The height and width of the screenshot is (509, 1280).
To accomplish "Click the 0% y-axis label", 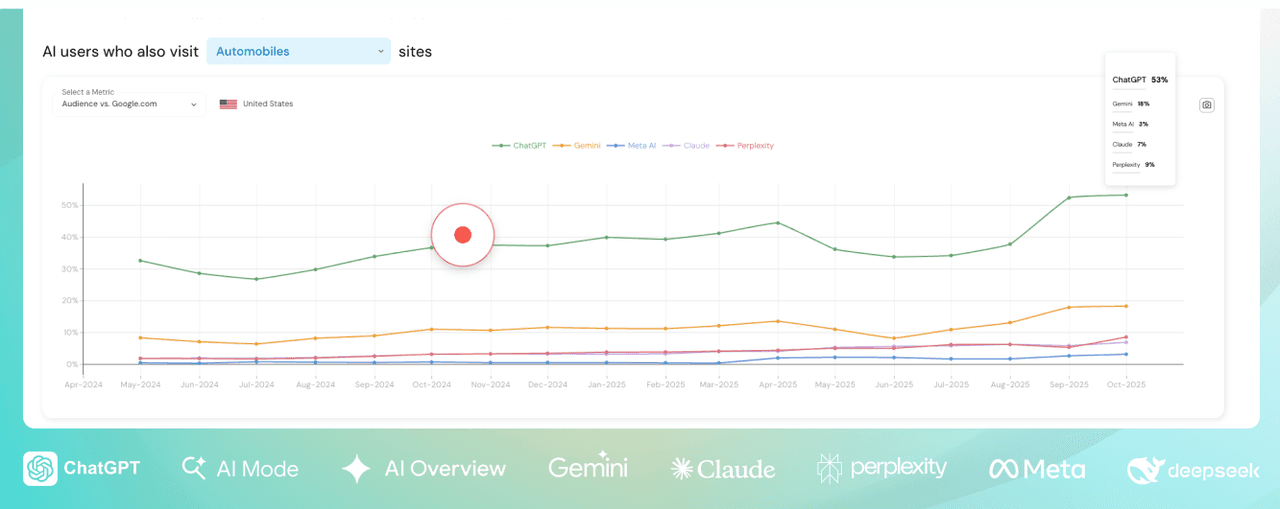I will click(72, 365).
